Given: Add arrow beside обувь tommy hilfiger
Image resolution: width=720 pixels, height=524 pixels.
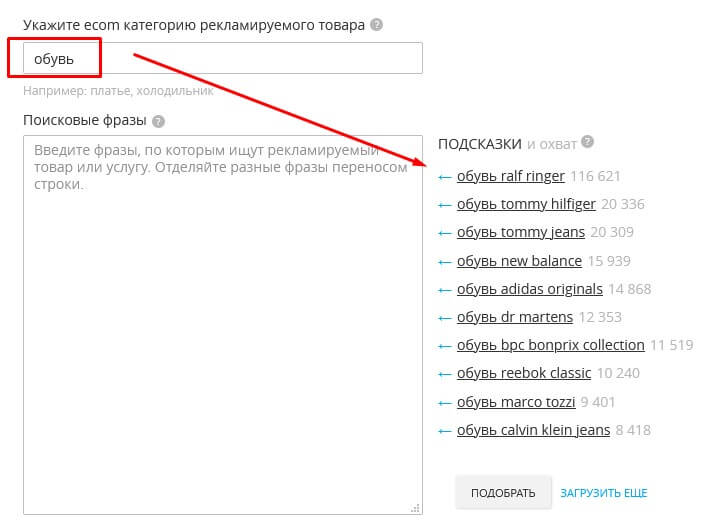Looking at the screenshot, I should point(444,205).
